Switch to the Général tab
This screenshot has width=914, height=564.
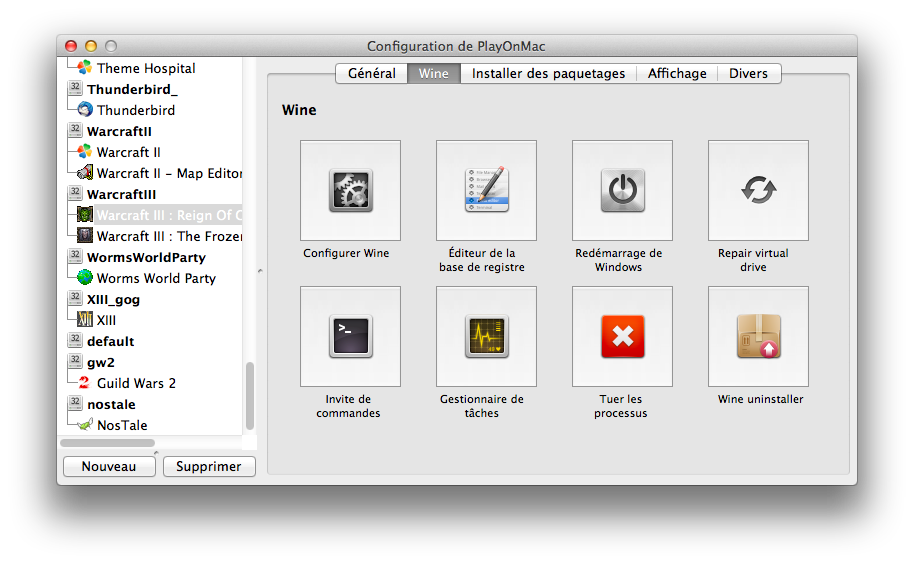coord(371,73)
